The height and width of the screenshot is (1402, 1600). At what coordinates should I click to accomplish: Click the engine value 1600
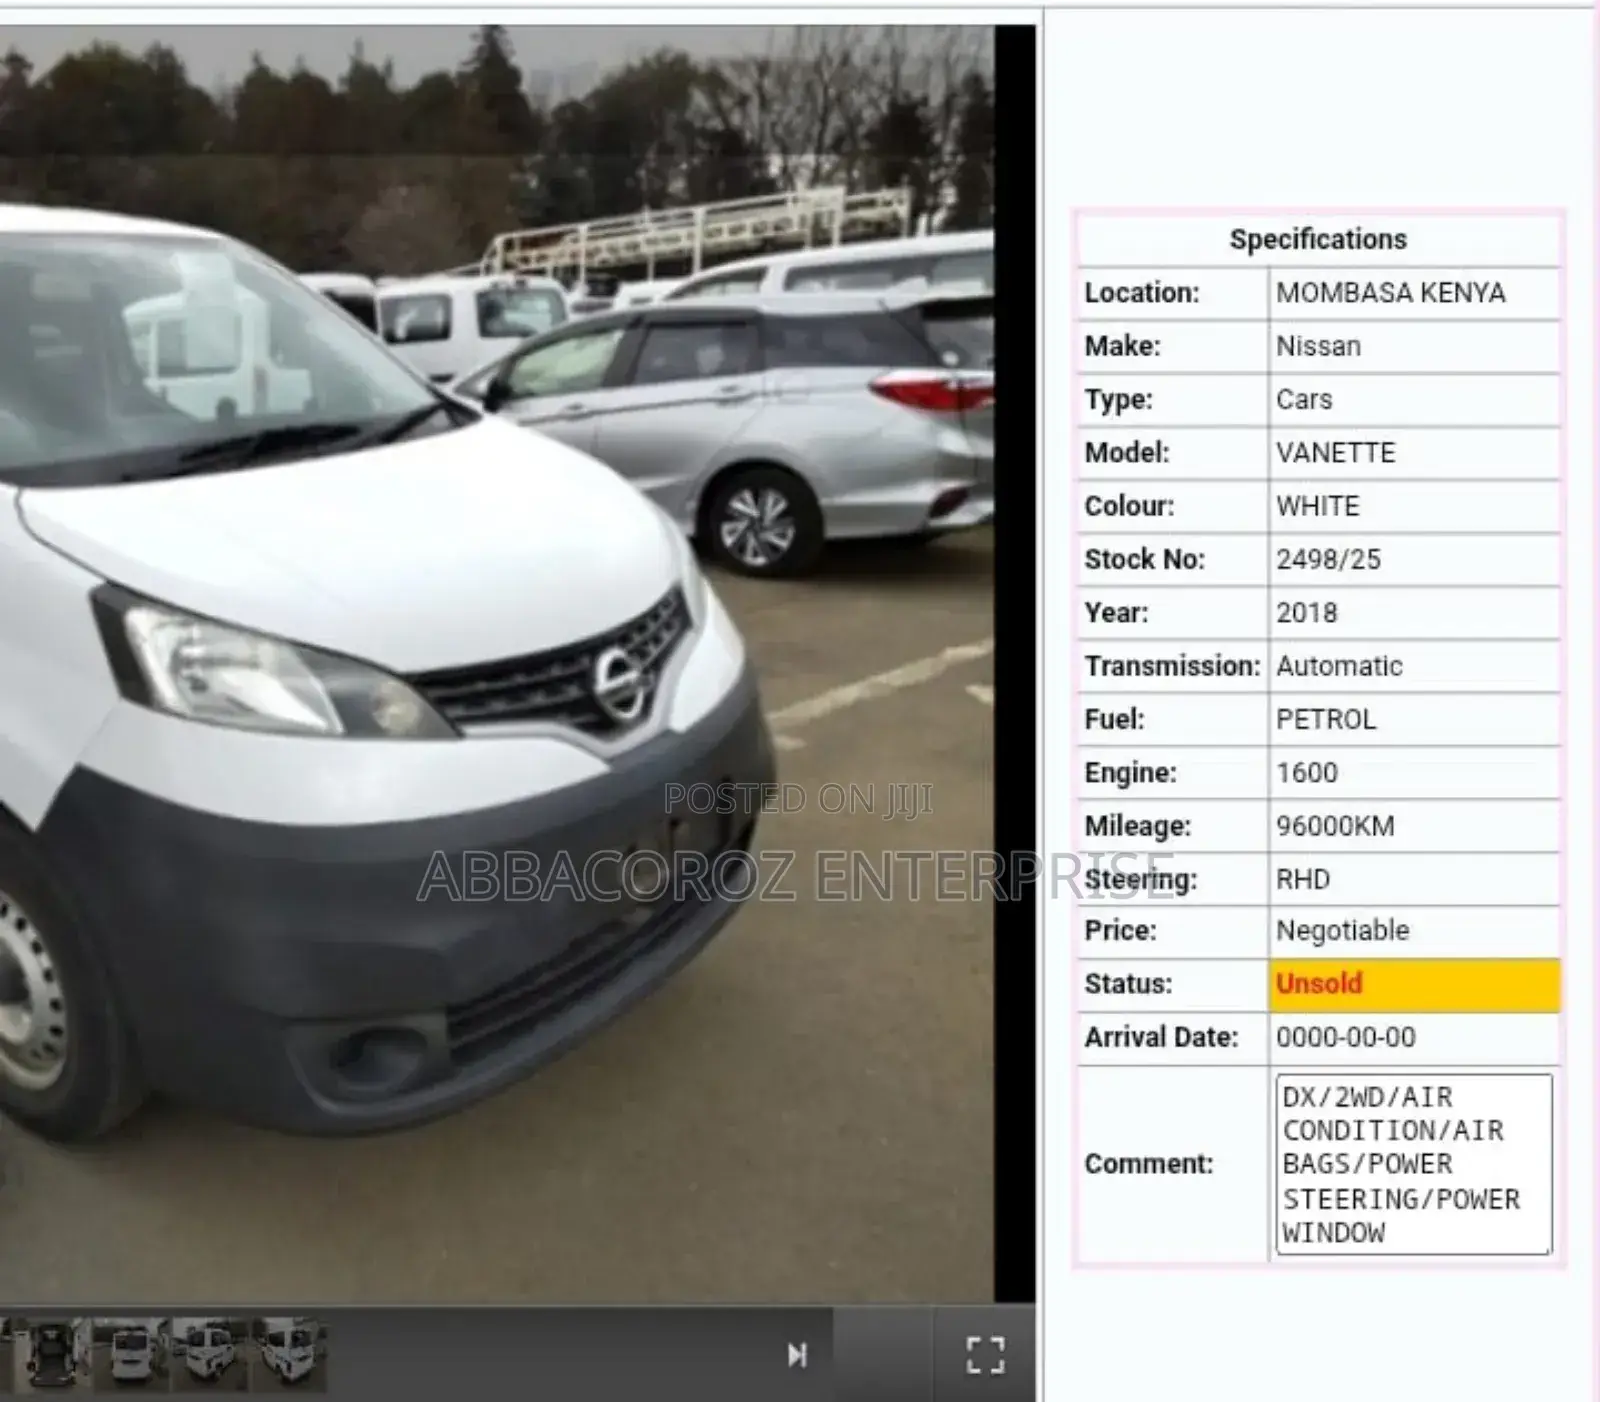click(x=1306, y=772)
